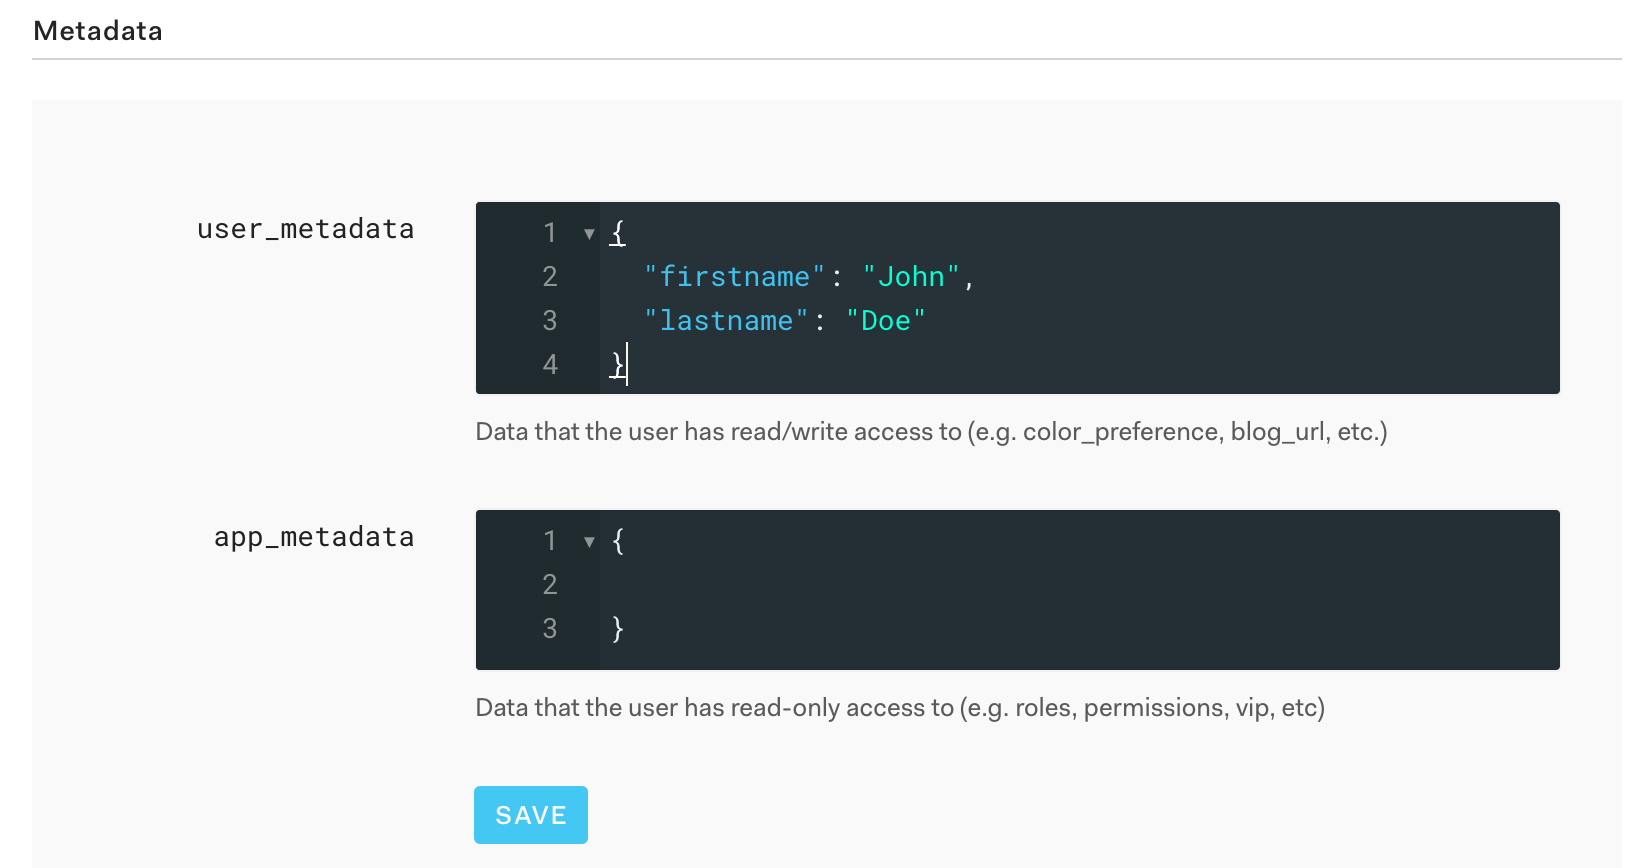Select line number 1 in user_metadata gutter

pos(549,233)
